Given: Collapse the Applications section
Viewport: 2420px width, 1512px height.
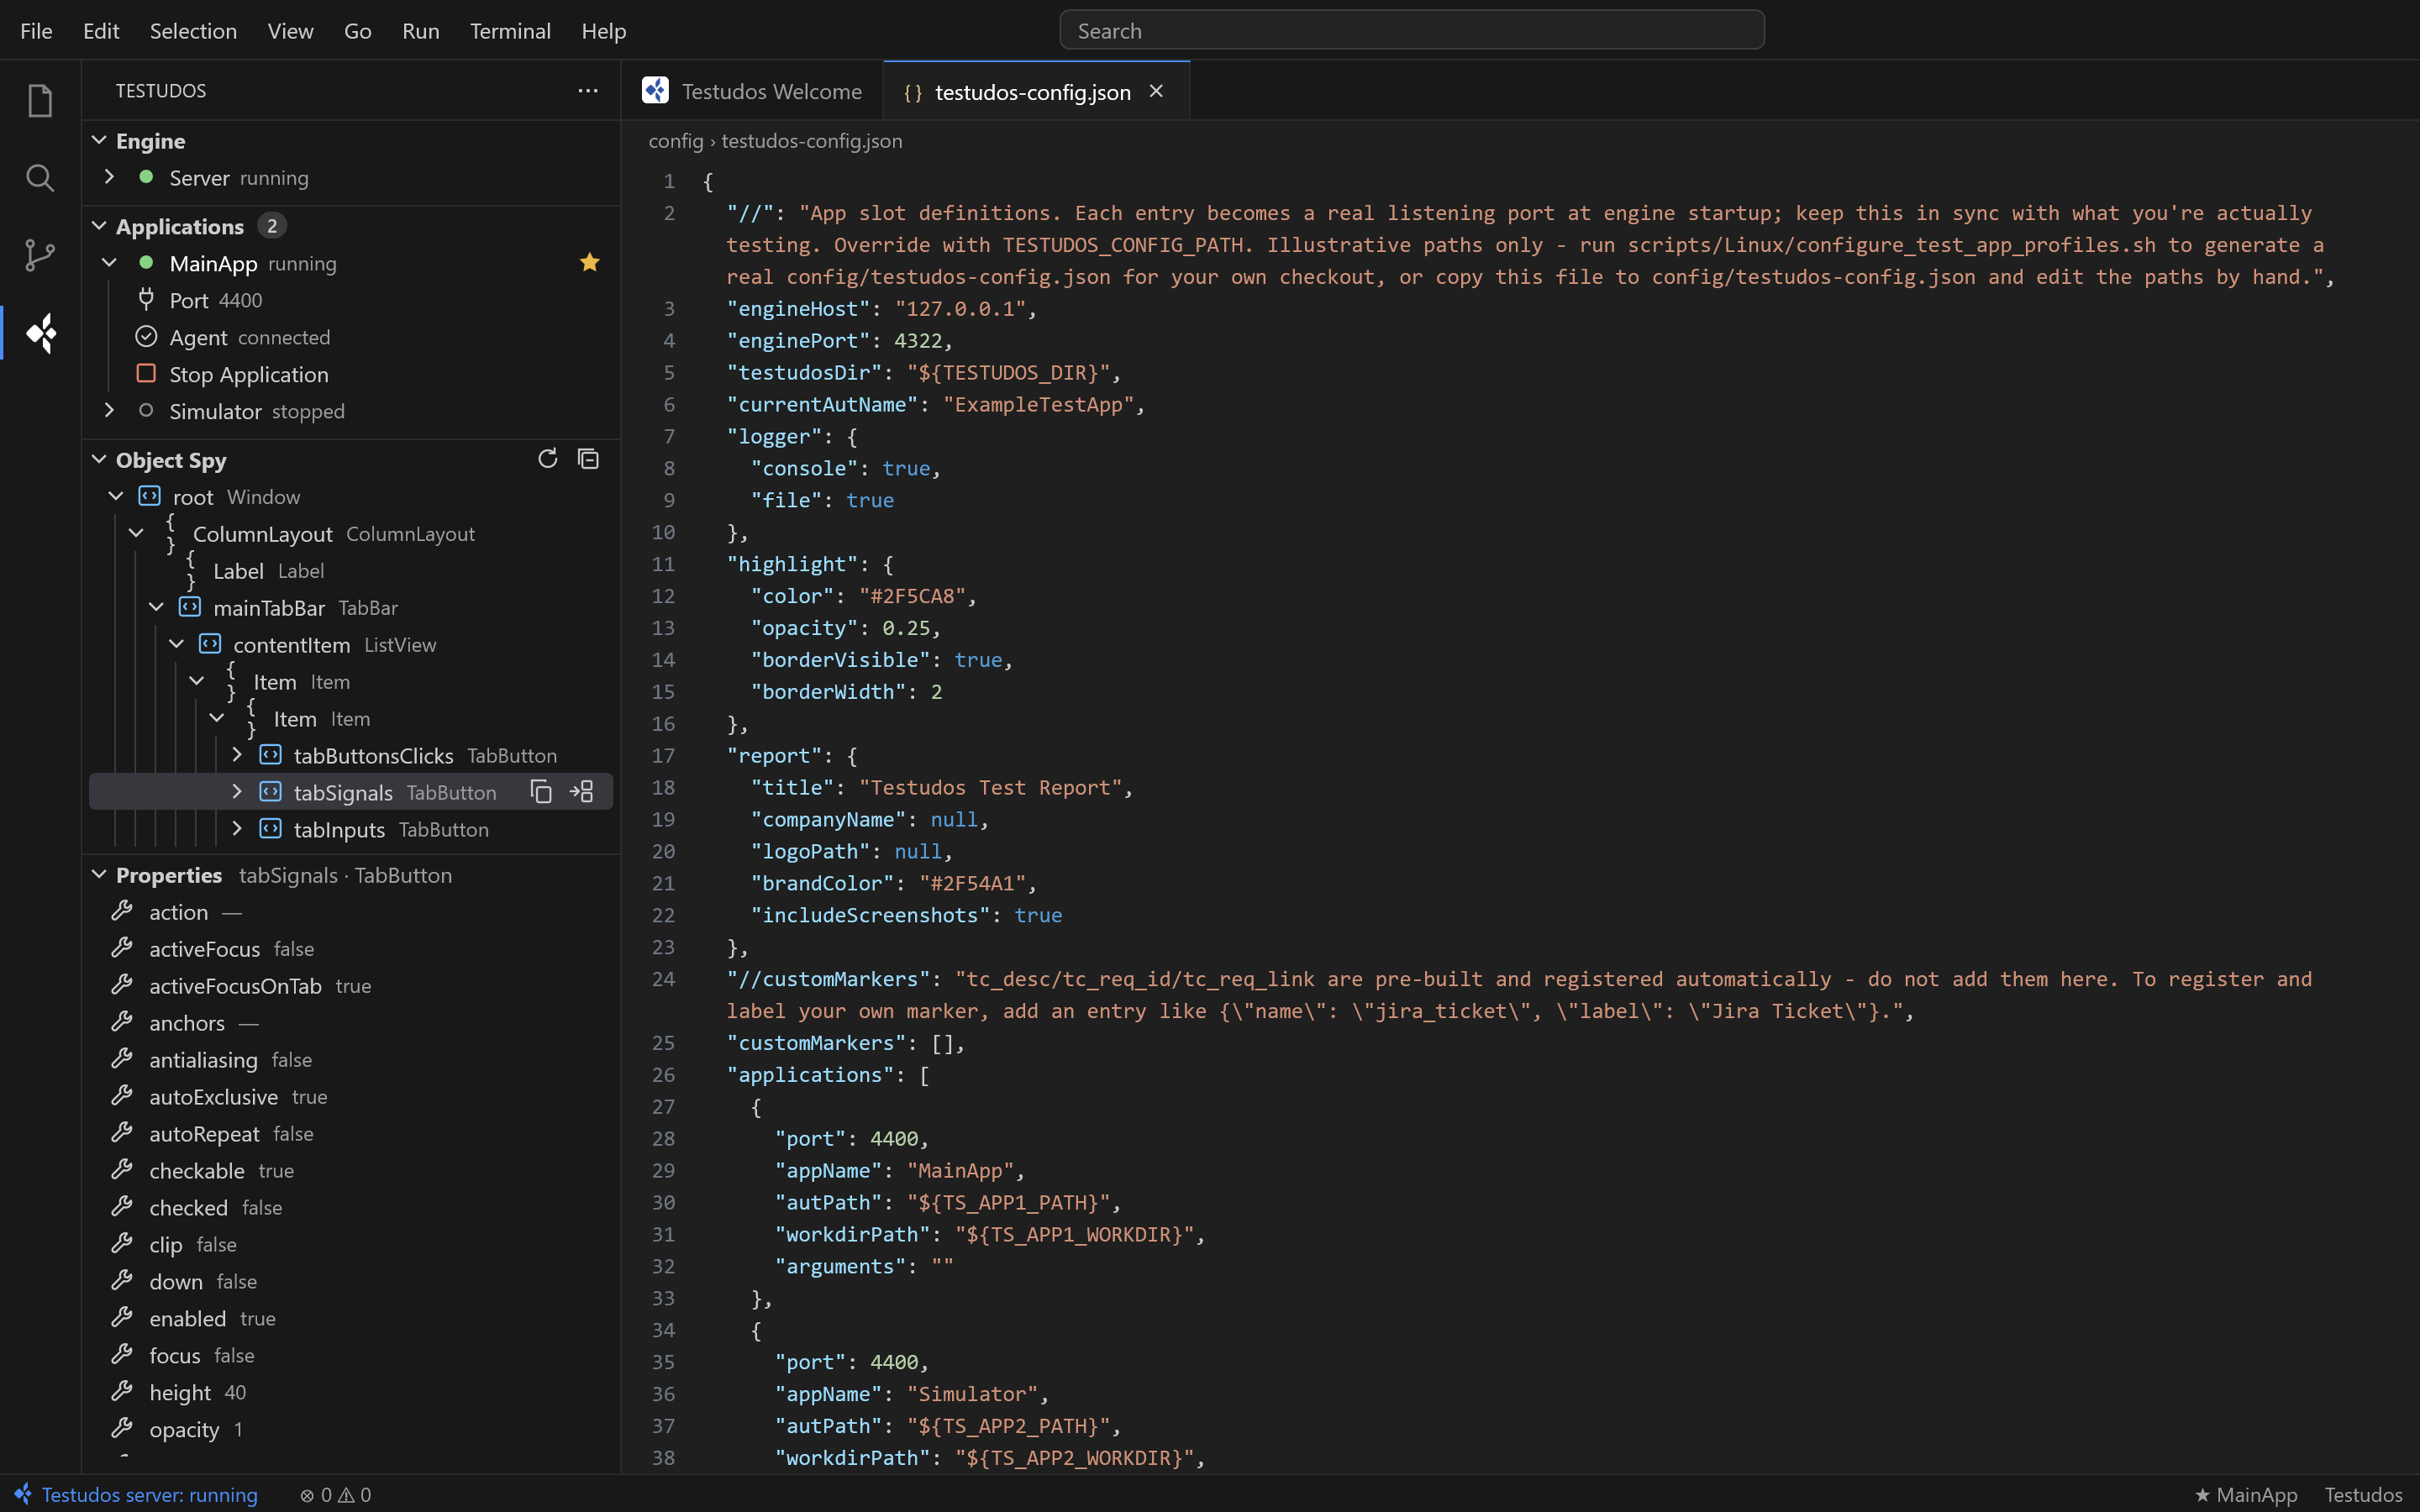Looking at the screenshot, I should click(x=99, y=226).
